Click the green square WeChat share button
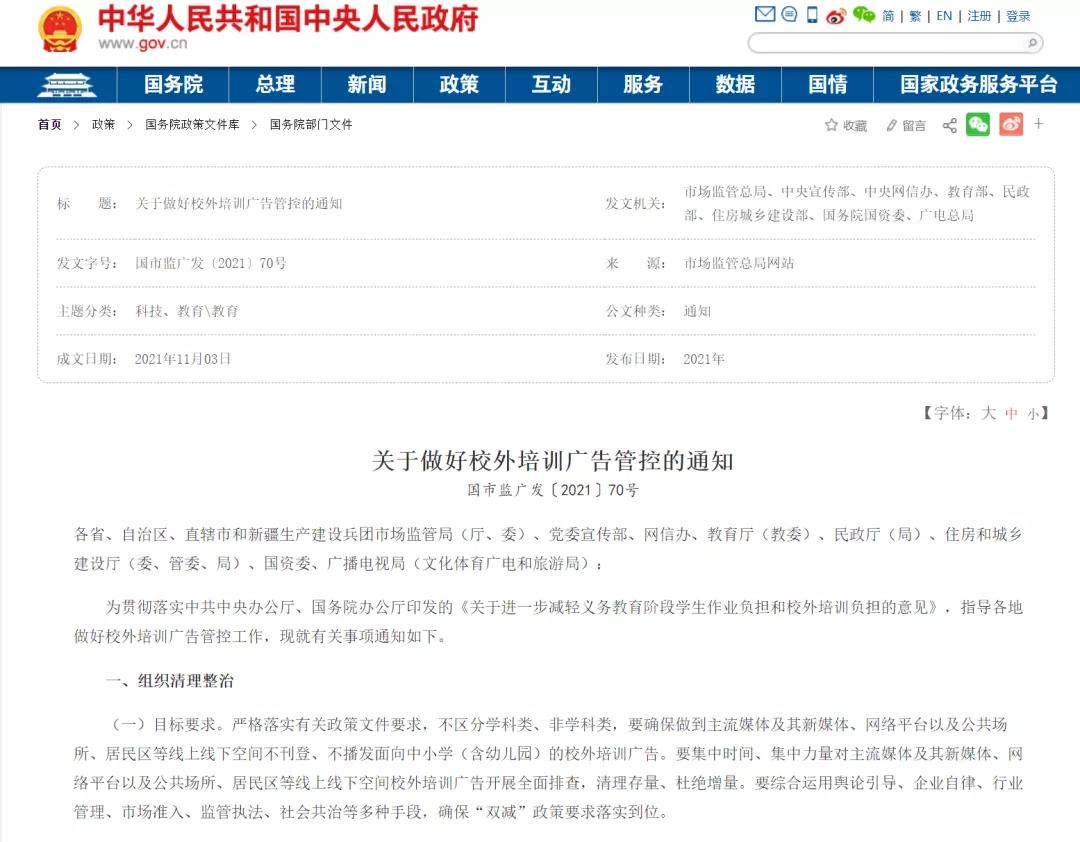Viewport: 1080px width, 842px height. [x=978, y=124]
